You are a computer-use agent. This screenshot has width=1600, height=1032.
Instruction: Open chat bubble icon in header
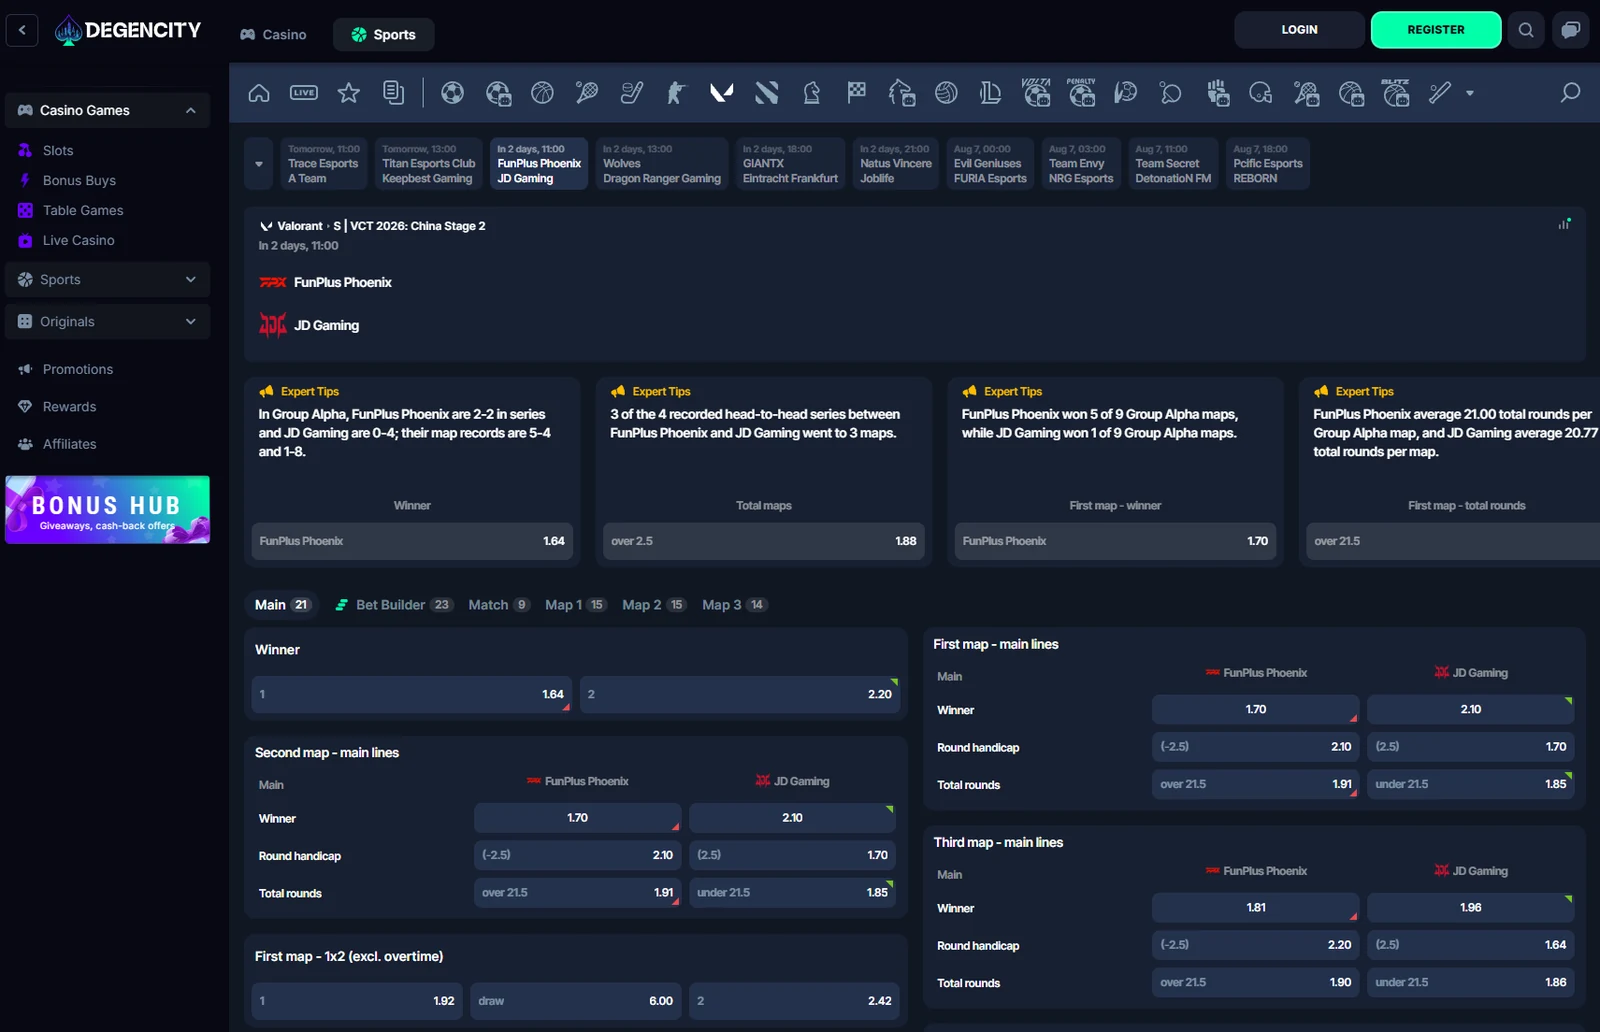coord(1571,30)
